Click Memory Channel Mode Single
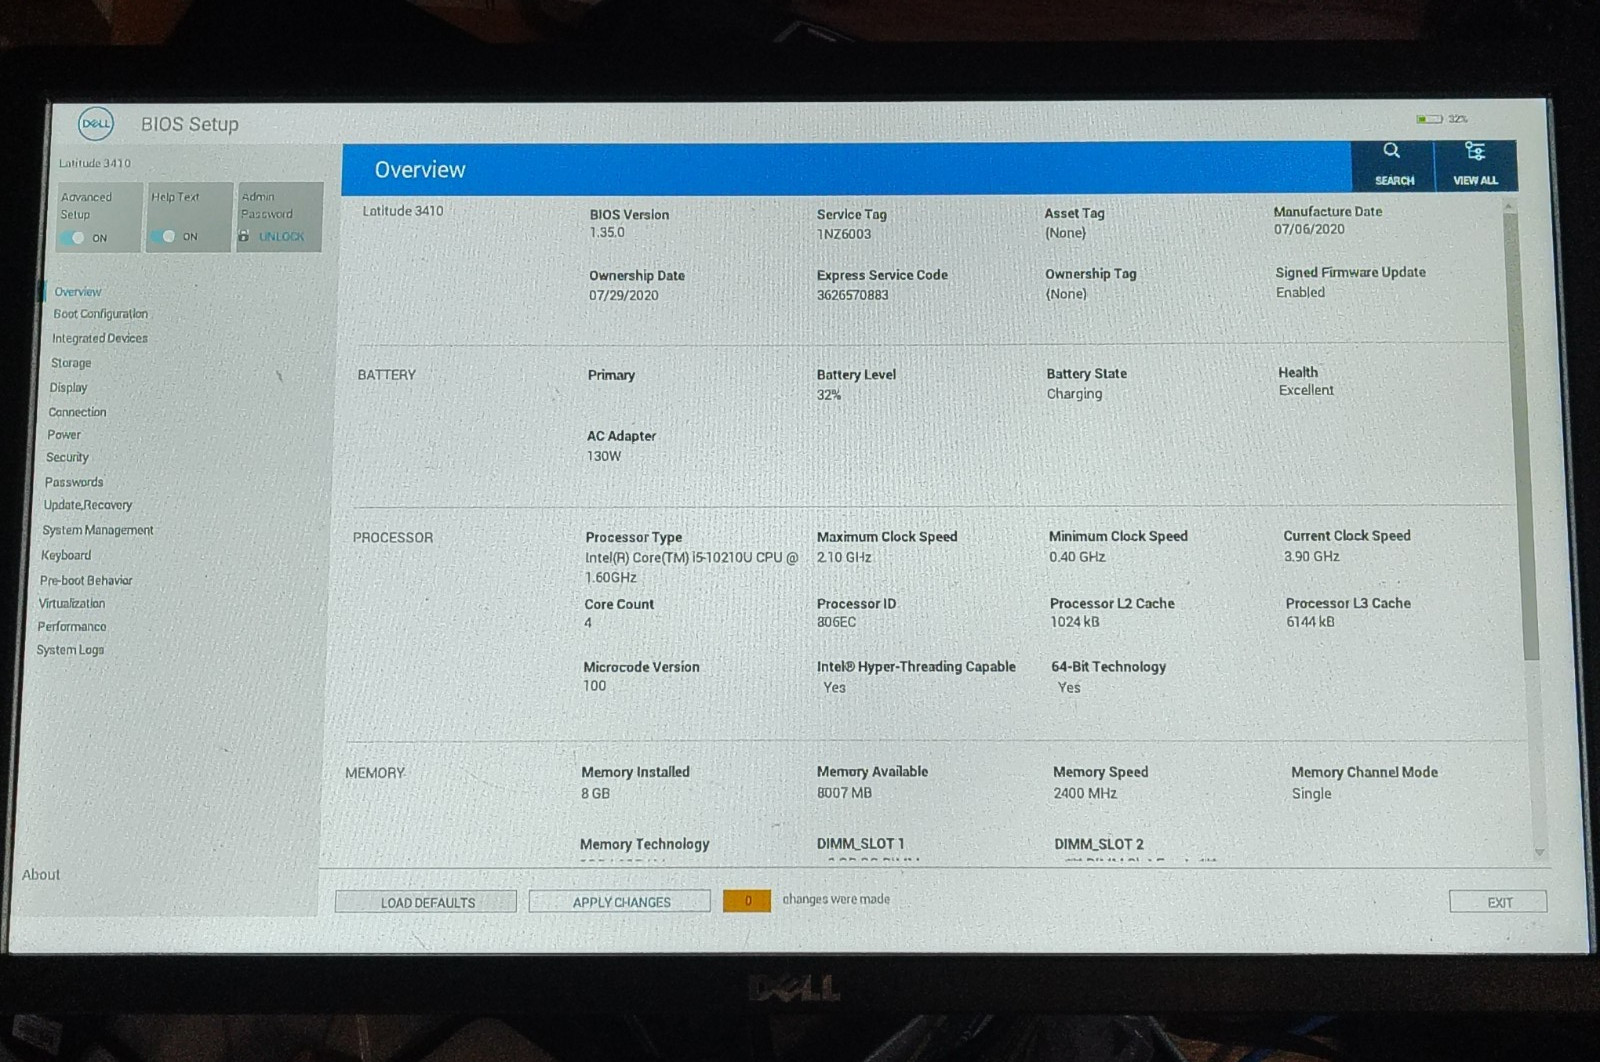 click(1311, 794)
